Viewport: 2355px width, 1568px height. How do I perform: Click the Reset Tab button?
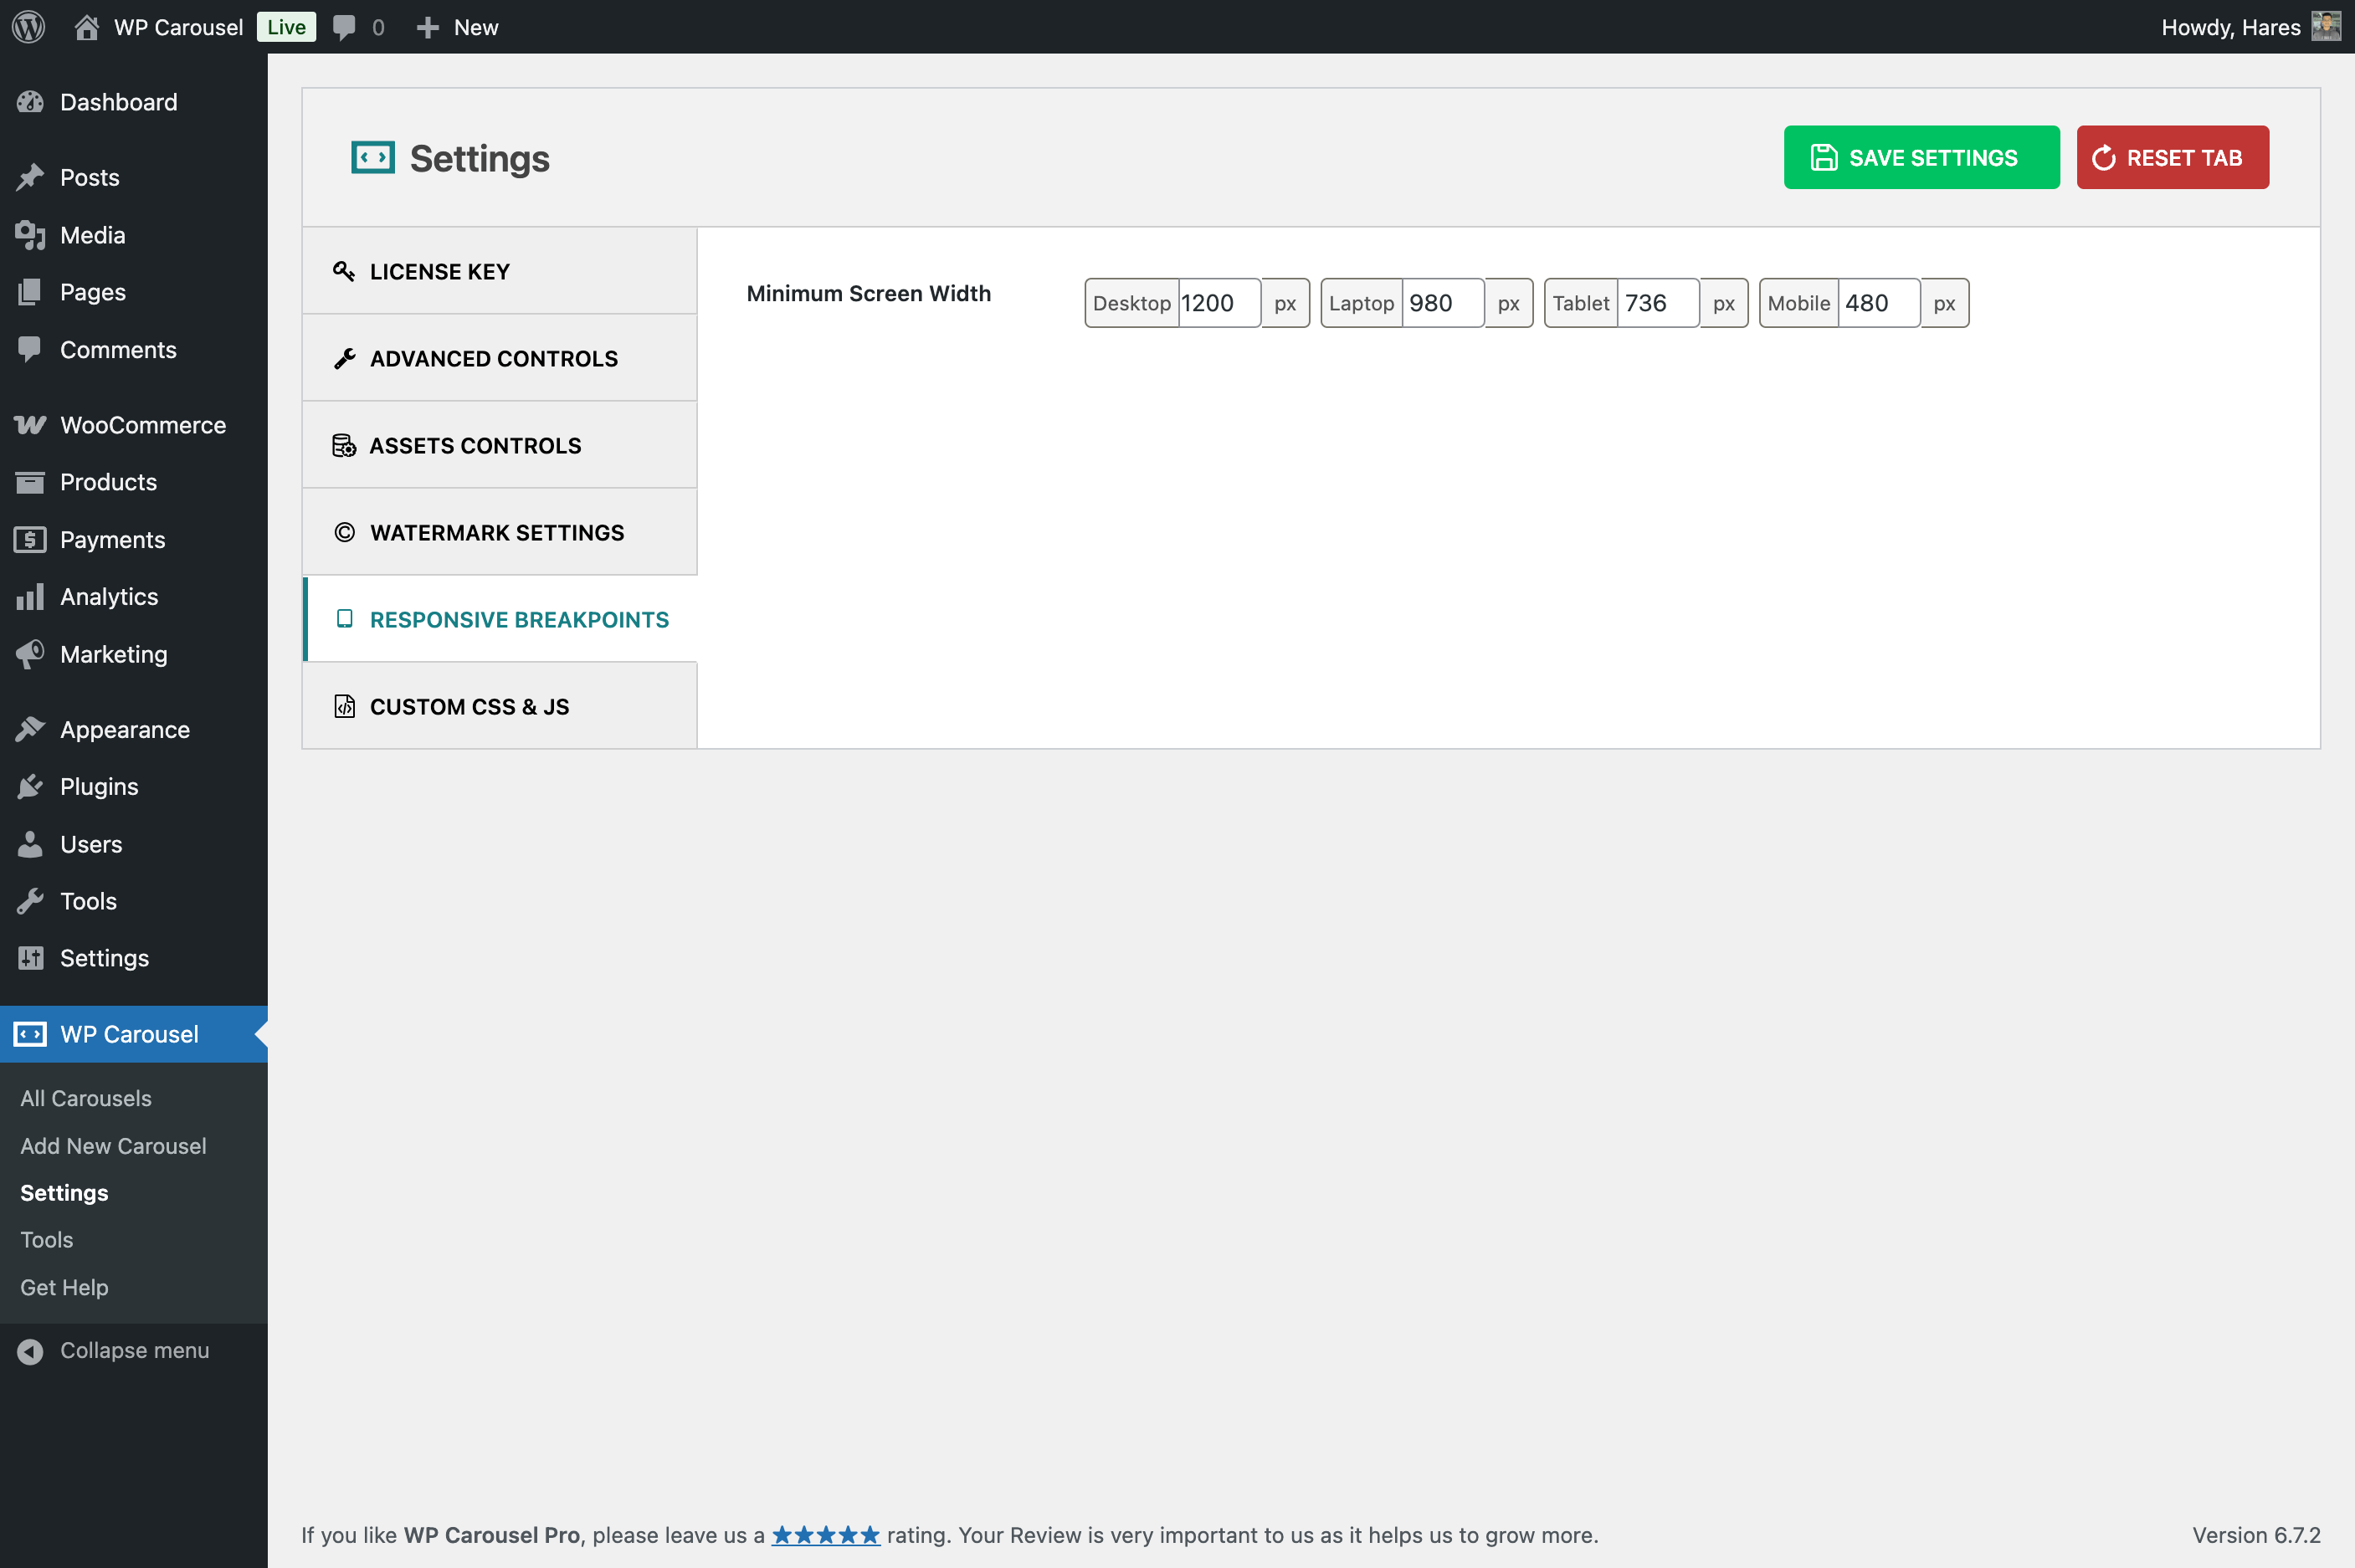pyautogui.click(x=2172, y=157)
